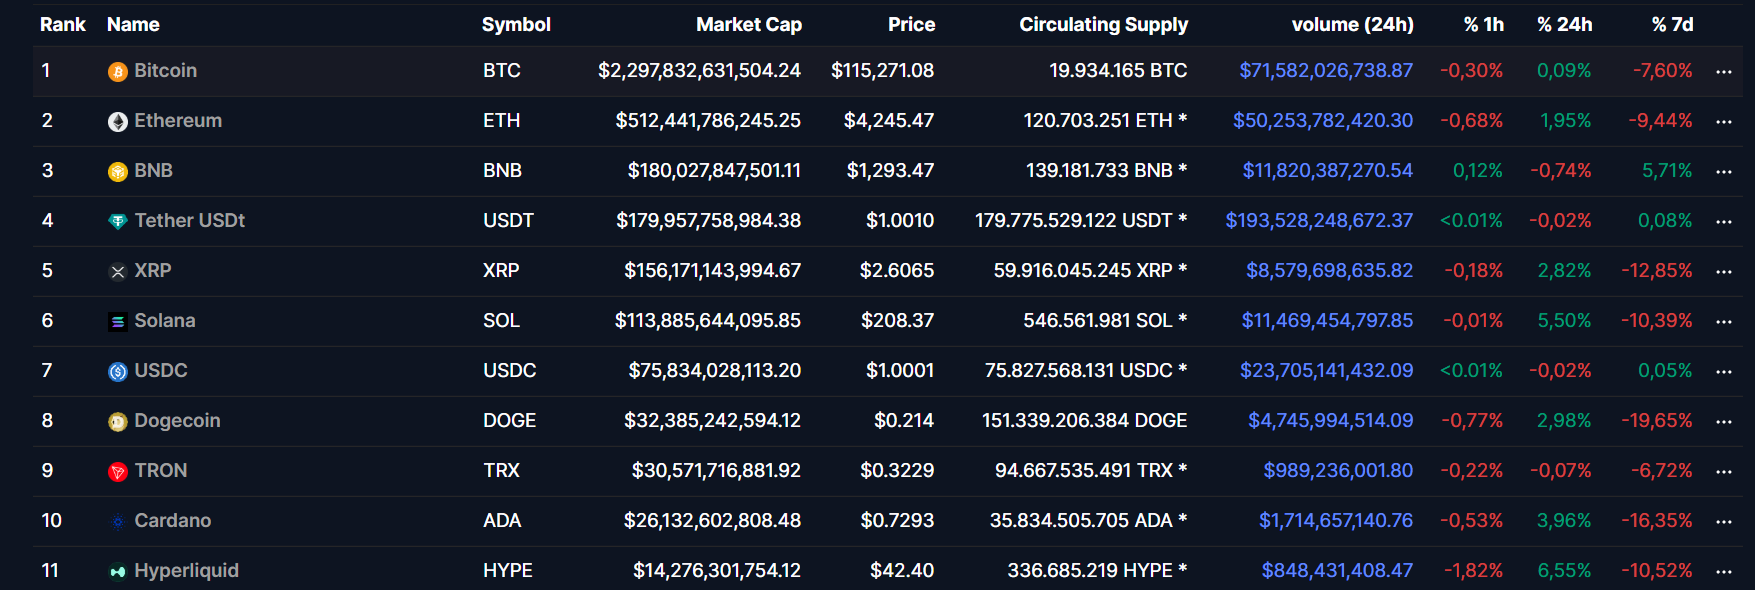Open the Hyperliquid name link
Image resolution: width=1755 pixels, height=590 pixels.
coord(186,570)
